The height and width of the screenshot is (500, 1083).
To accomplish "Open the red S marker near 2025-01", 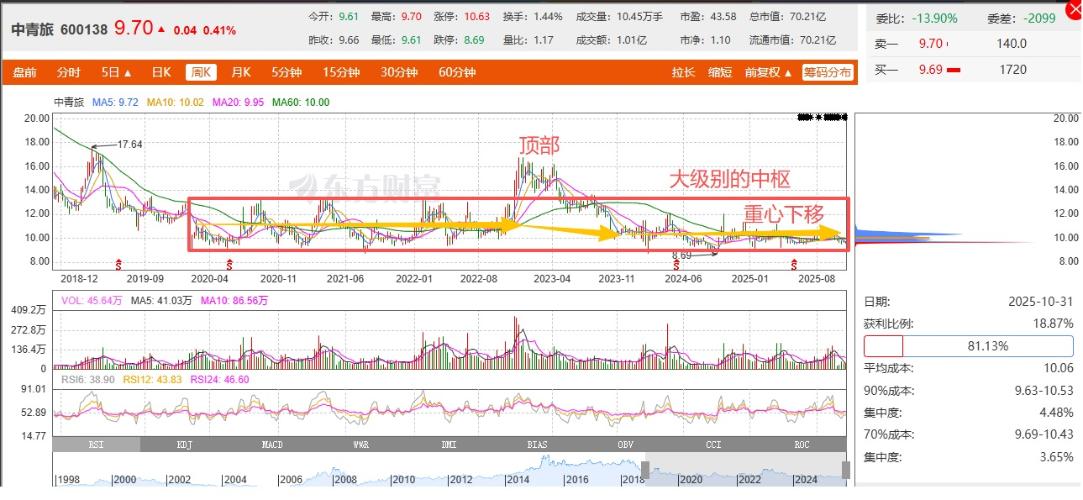I will (794, 264).
